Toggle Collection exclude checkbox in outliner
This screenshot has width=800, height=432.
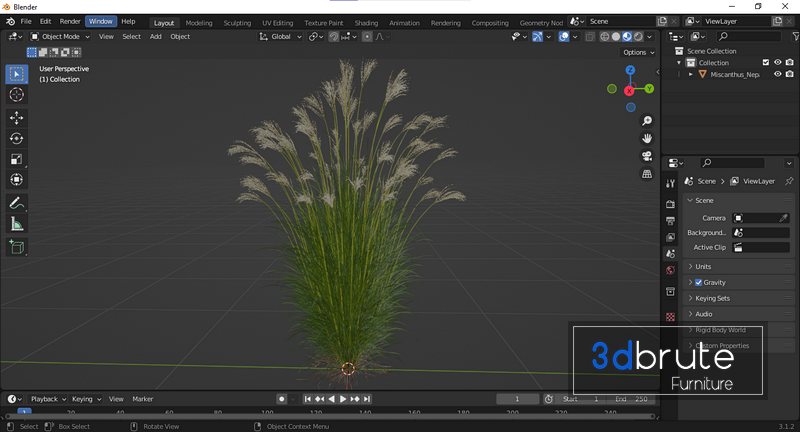click(x=765, y=62)
